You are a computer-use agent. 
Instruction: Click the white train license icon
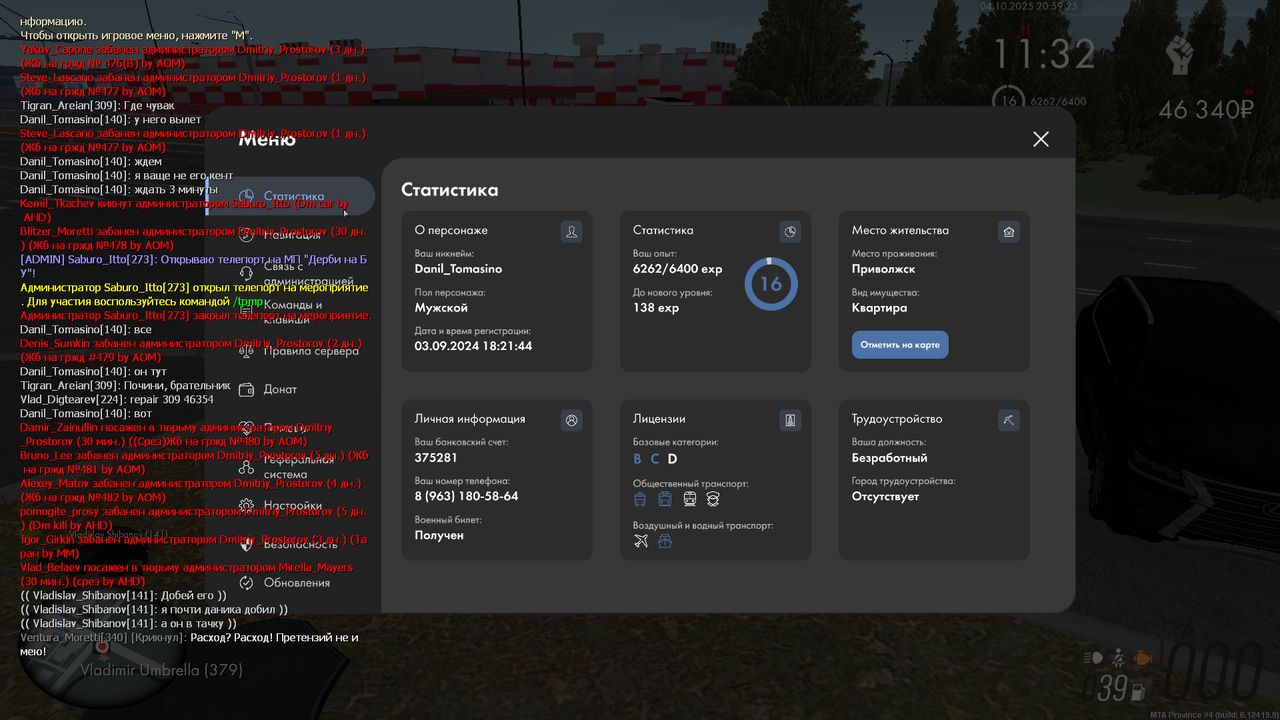pos(690,499)
